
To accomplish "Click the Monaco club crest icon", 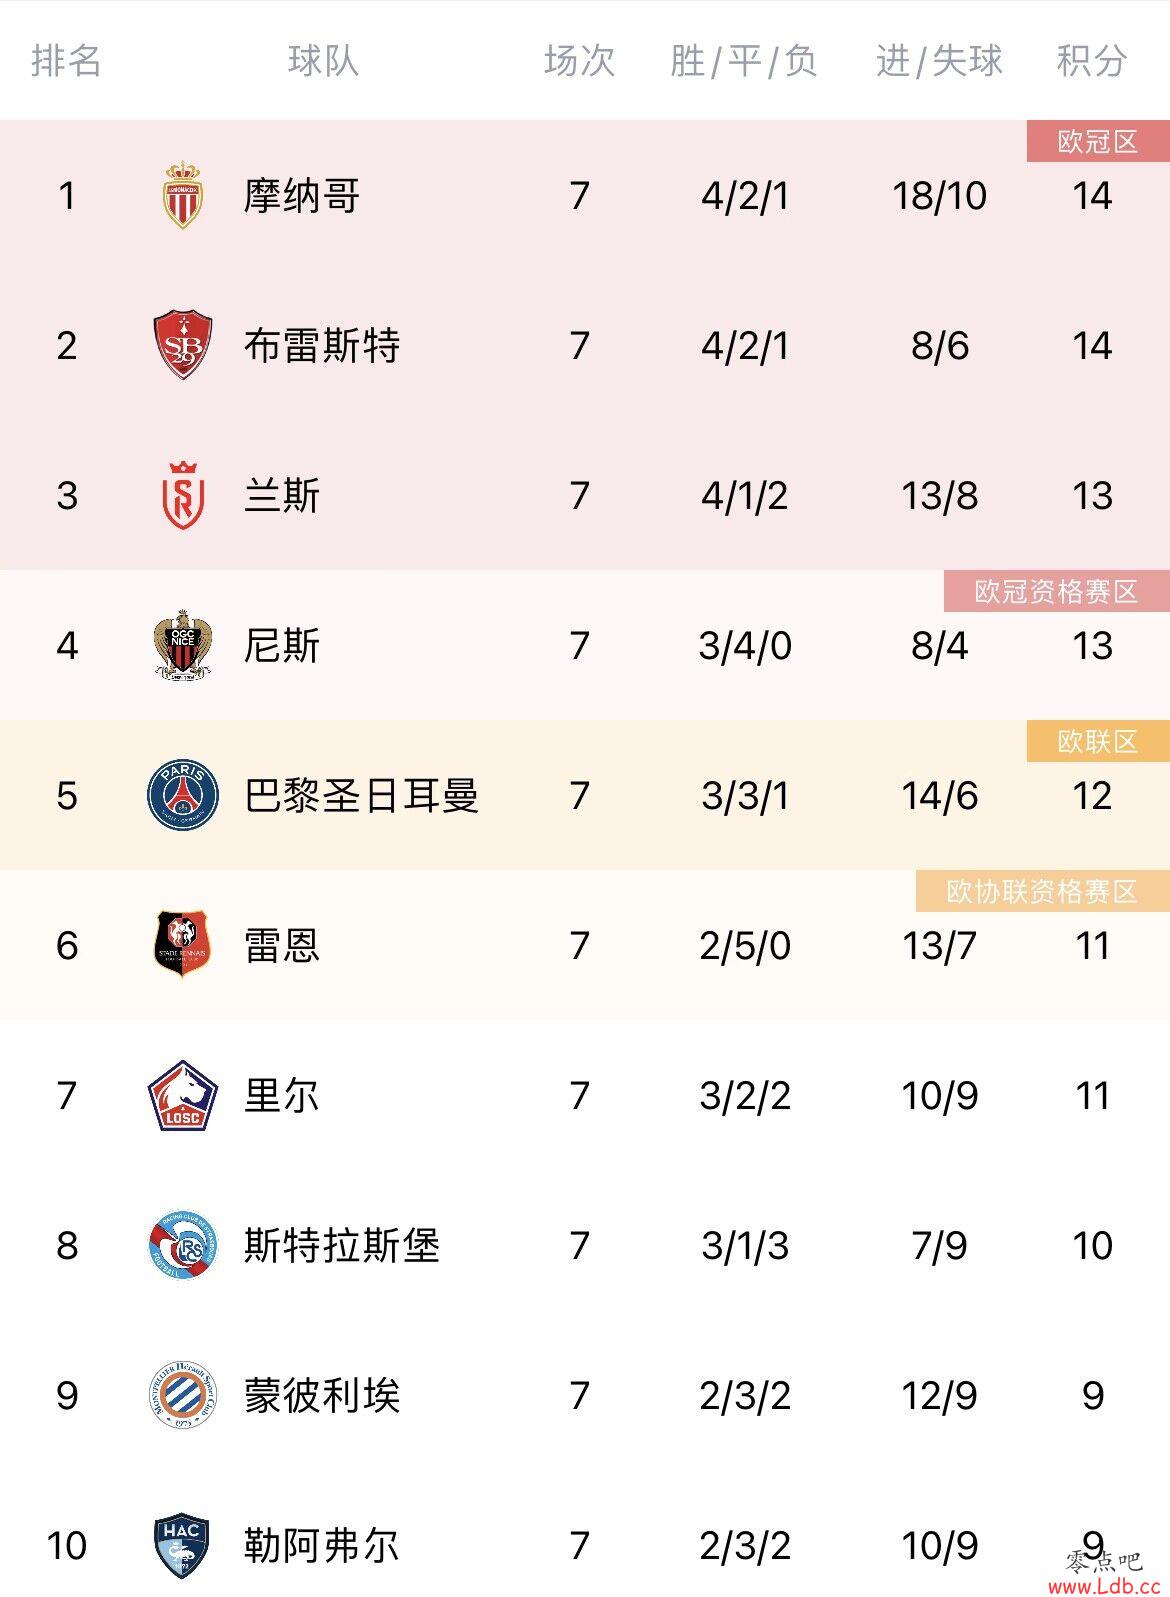I will click(x=183, y=195).
